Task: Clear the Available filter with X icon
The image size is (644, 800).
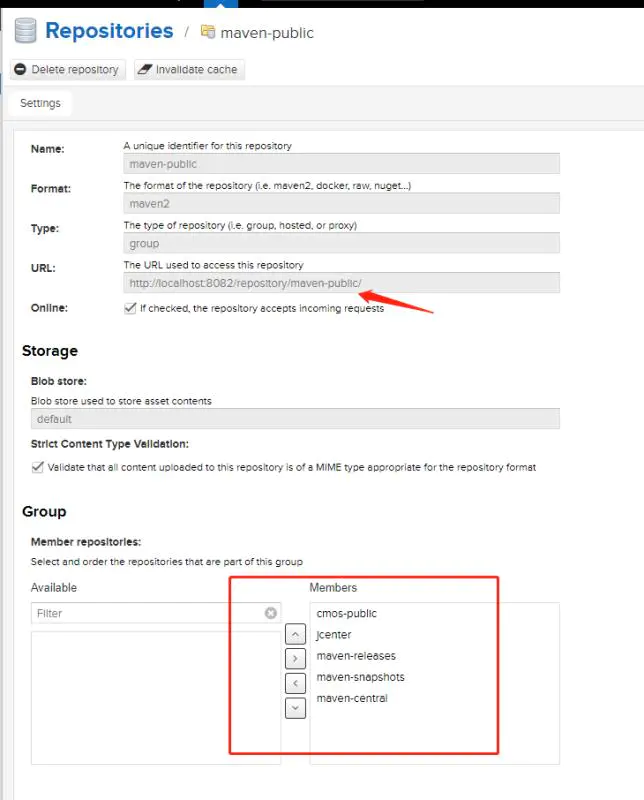Action: (x=270, y=613)
